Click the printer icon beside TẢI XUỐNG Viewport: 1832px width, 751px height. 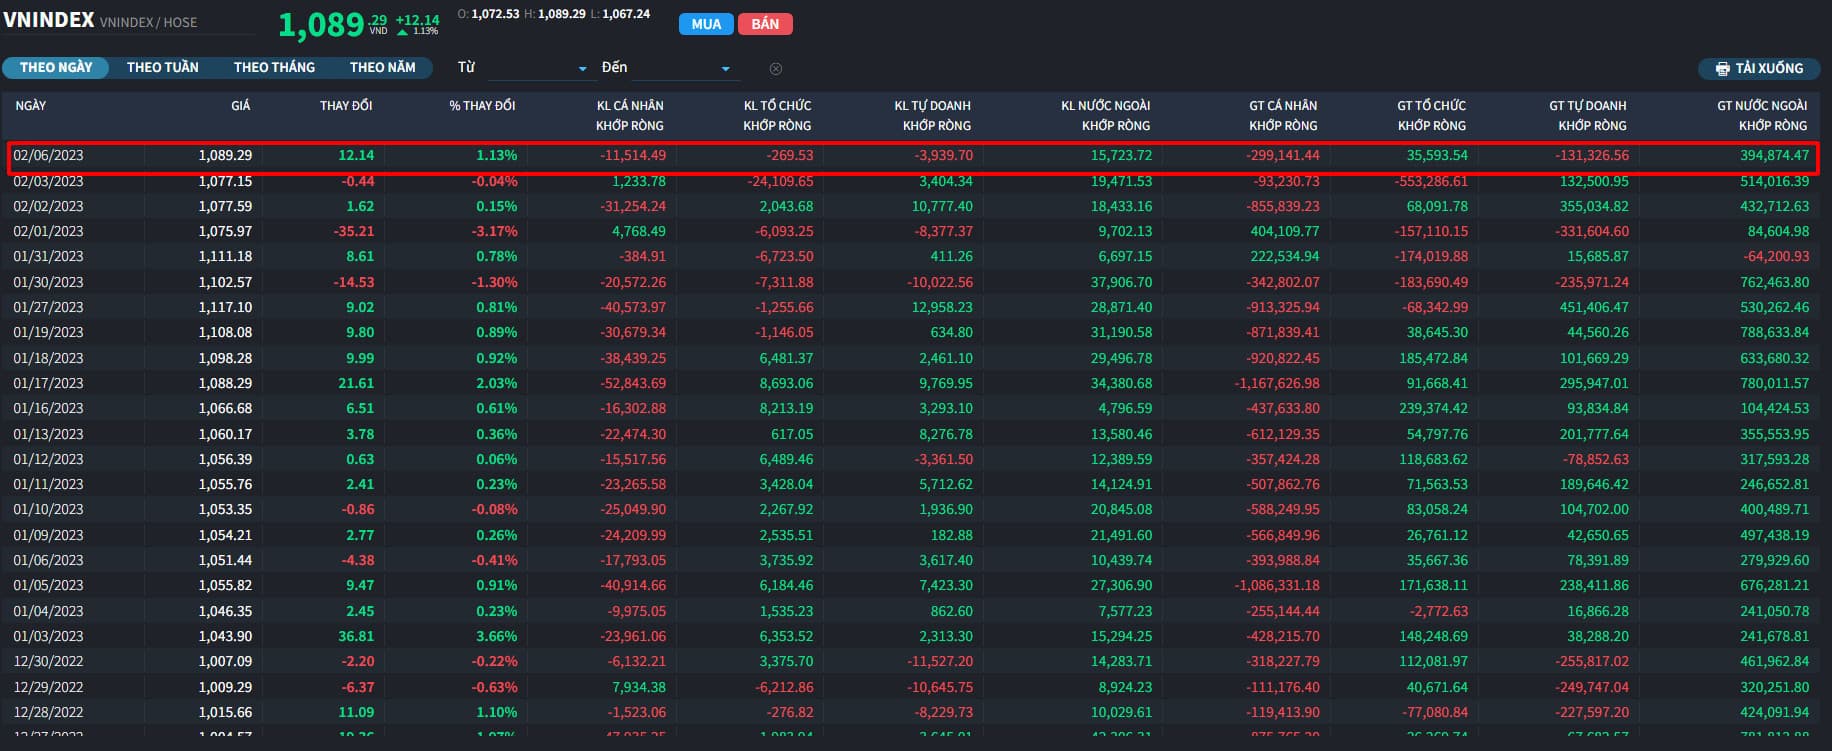[1722, 69]
